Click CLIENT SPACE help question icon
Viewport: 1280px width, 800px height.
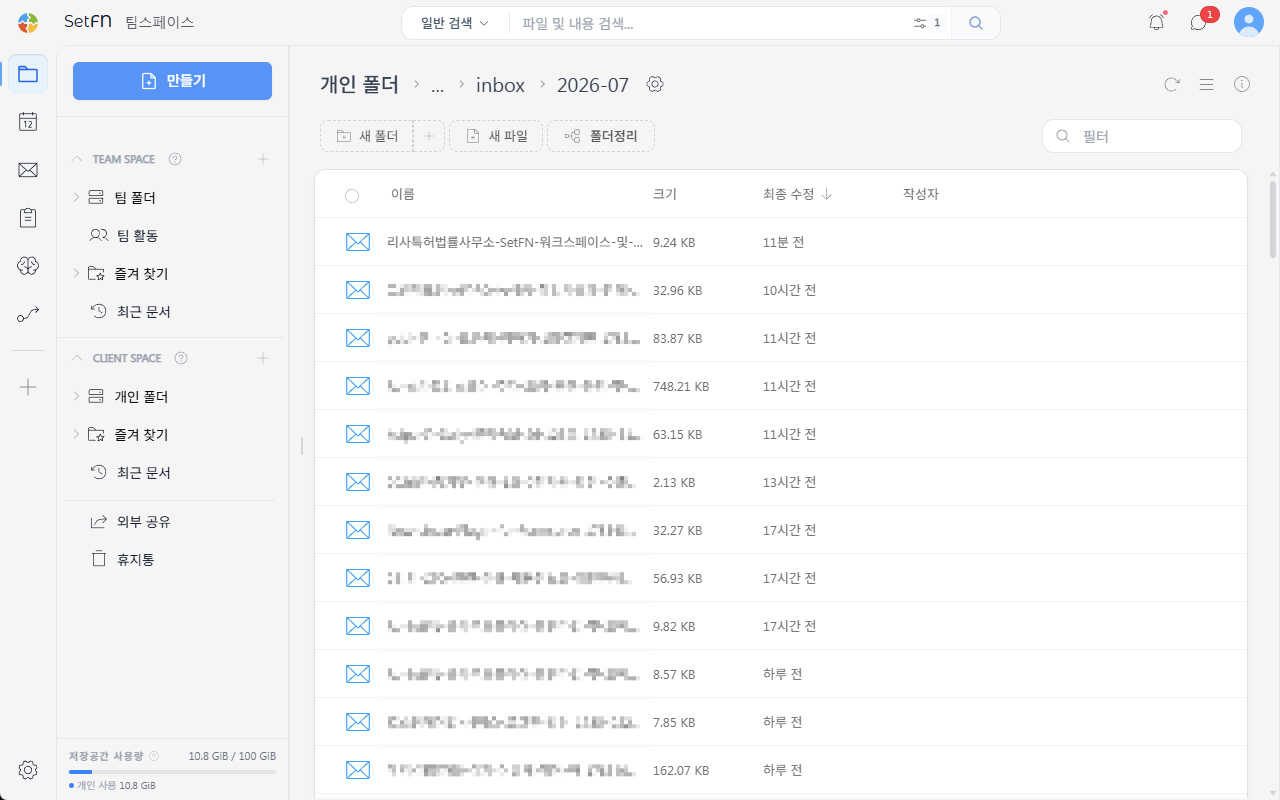181,358
